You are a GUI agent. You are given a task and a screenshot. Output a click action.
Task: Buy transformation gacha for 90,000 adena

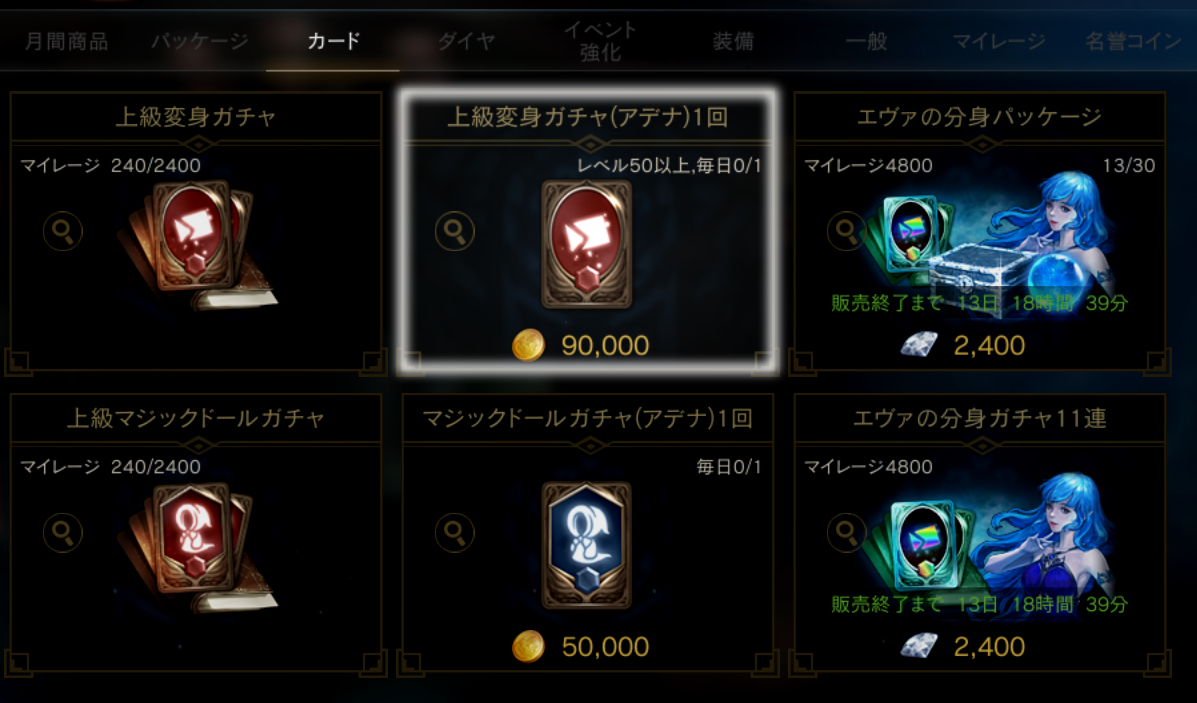(x=581, y=345)
